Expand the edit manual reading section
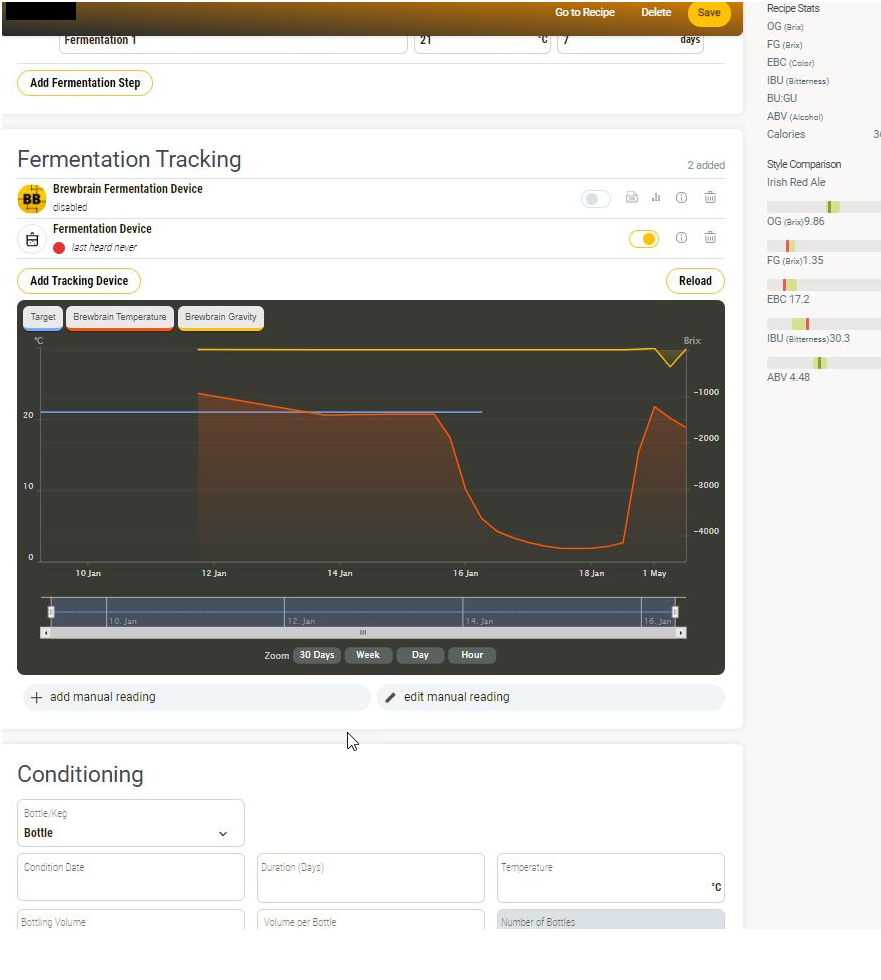Image resolution: width=881 pixels, height=980 pixels. [550, 697]
